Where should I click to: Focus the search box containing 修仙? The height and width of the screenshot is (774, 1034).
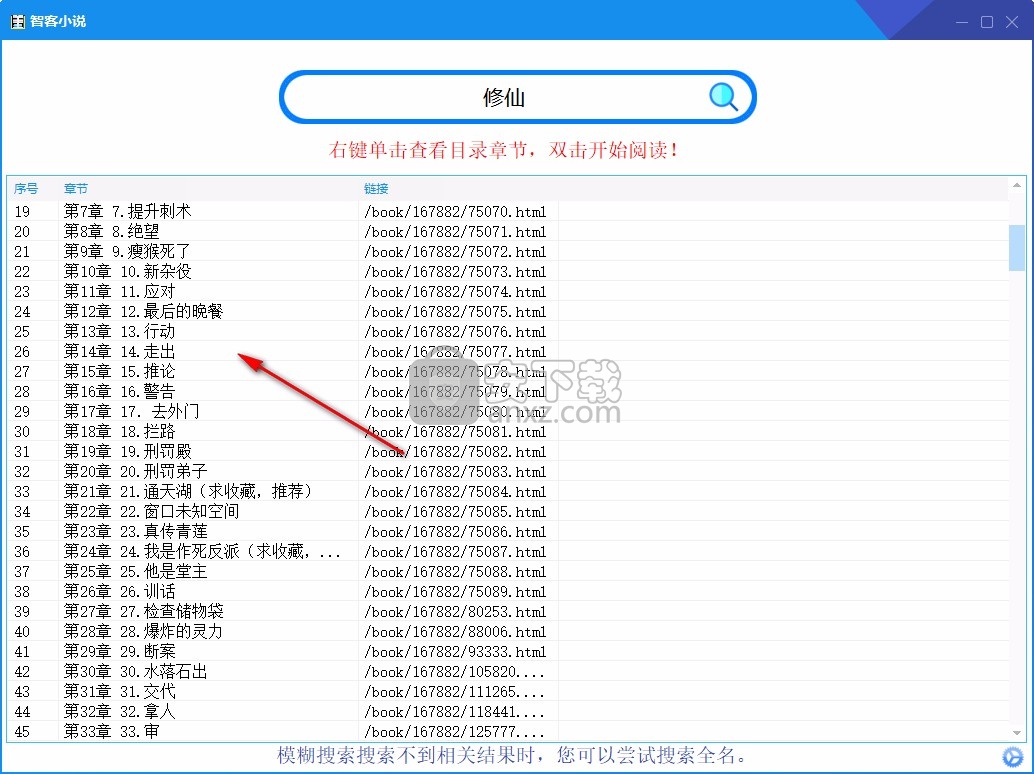click(x=518, y=97)
